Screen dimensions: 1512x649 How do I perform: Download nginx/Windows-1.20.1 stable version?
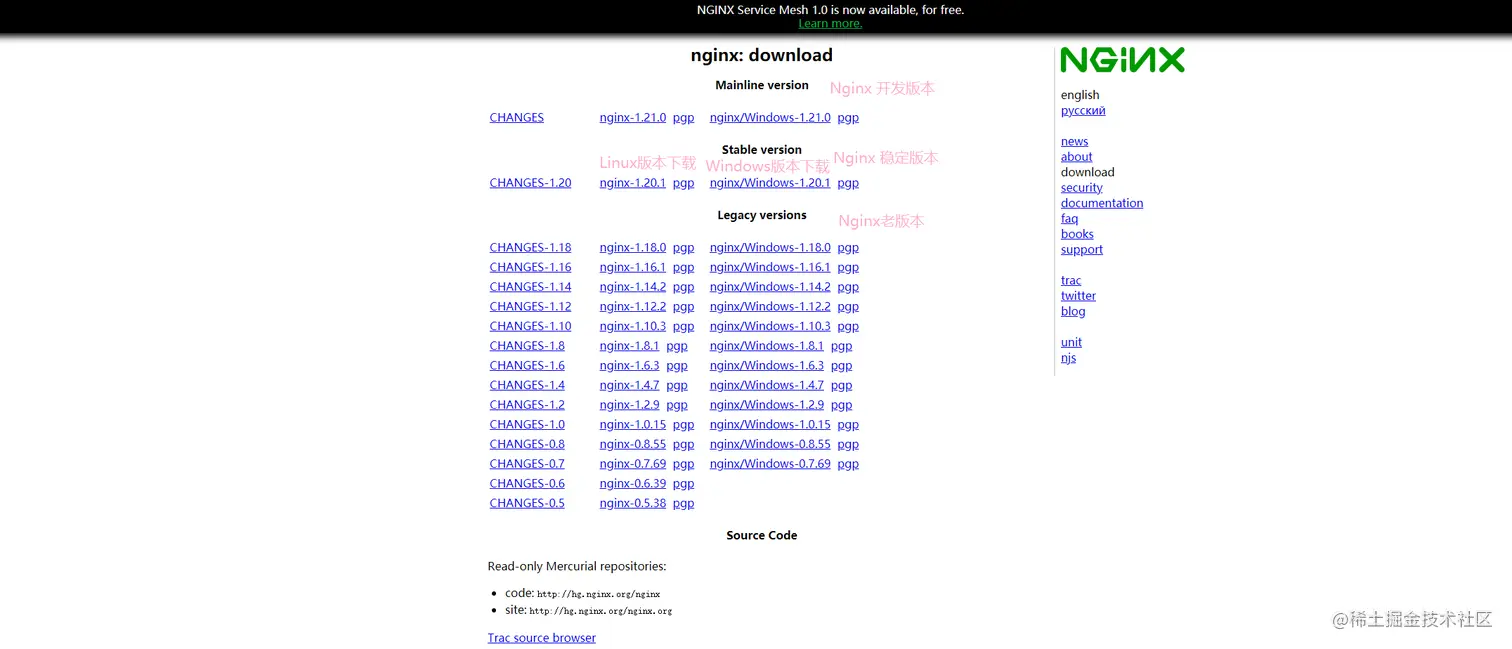[769, 182]
